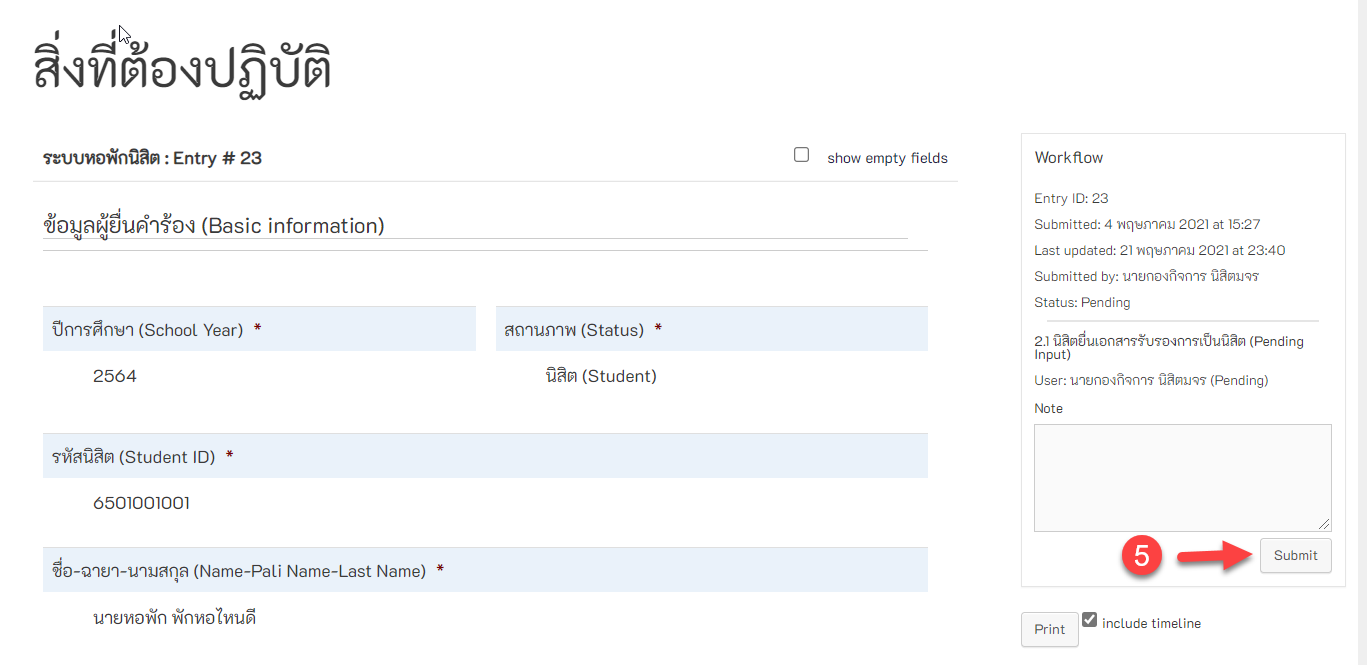This screenshot has height=665, width=1367.
Task: Click the School Year value 2564
Action: [x=114, y=376]
